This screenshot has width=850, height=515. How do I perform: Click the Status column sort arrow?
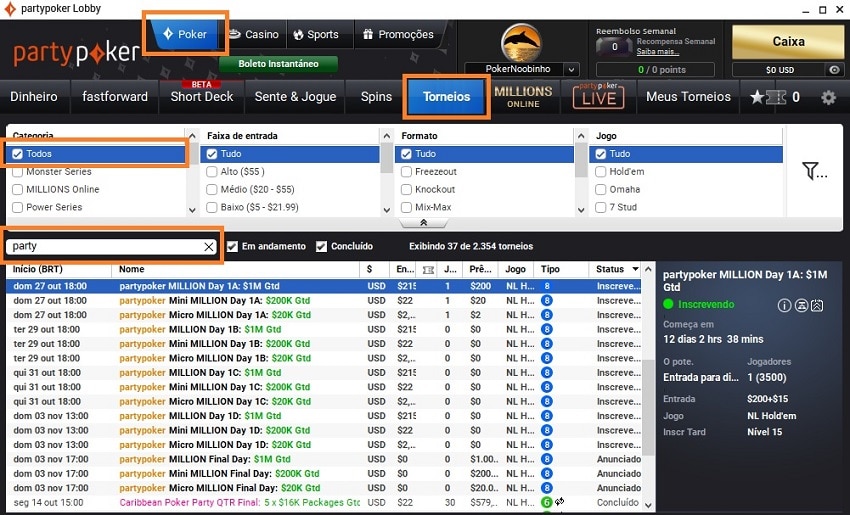(x=635, y=269)
